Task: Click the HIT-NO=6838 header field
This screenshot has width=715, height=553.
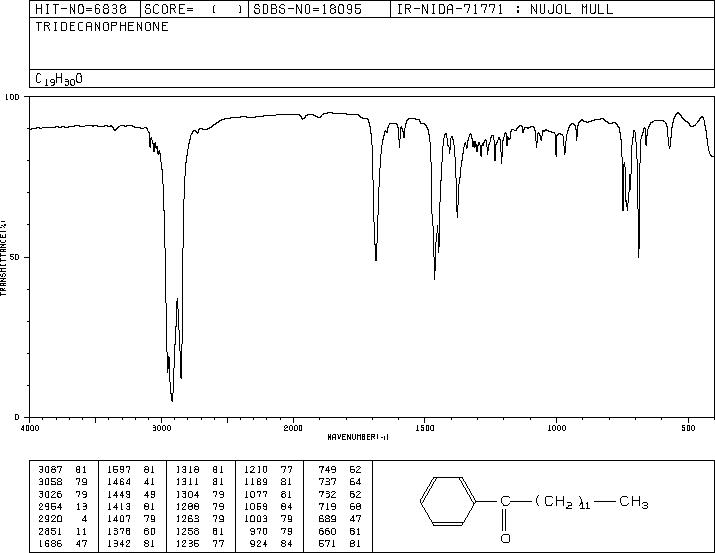Action: [81, 9]
